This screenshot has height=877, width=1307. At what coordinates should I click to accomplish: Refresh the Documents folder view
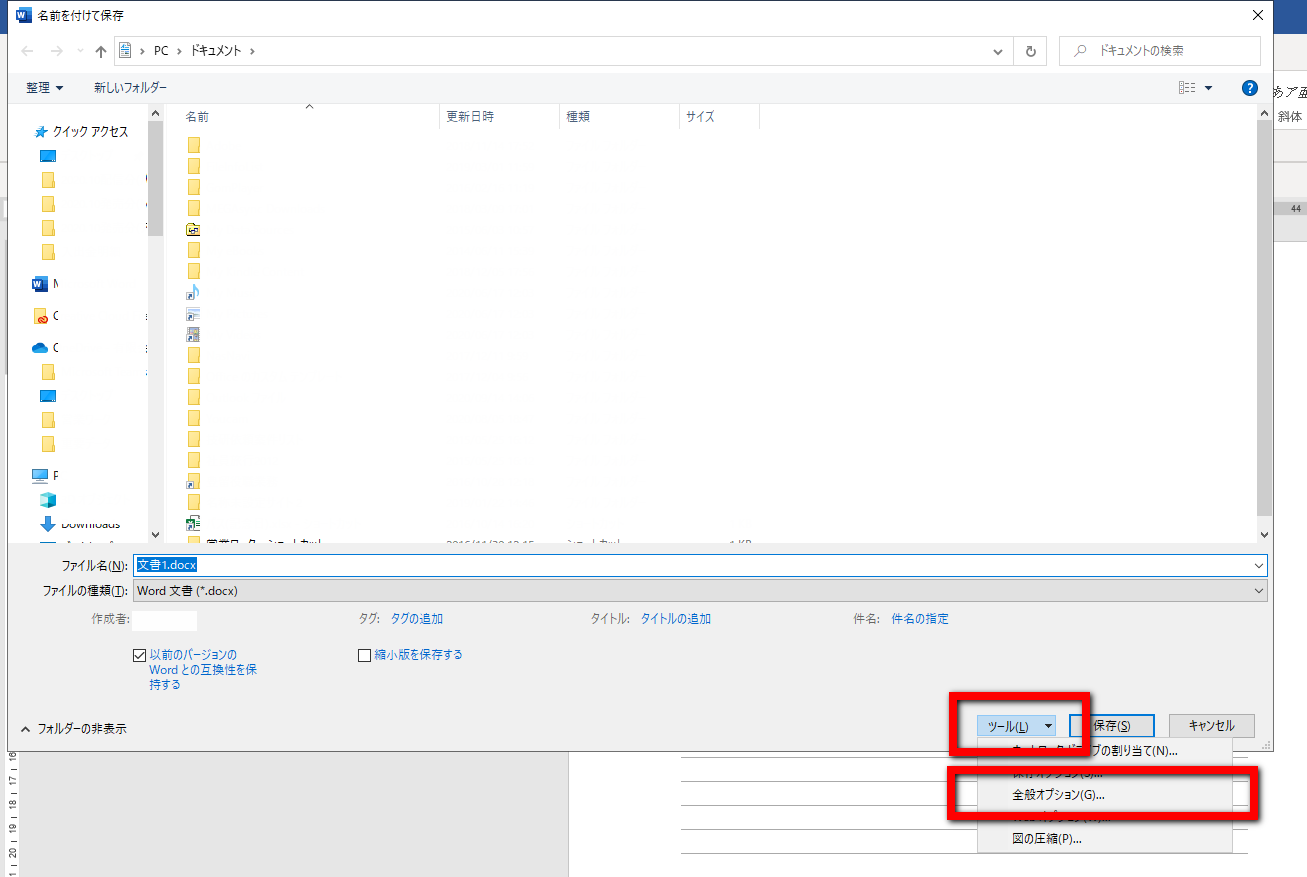point(1030,51)
